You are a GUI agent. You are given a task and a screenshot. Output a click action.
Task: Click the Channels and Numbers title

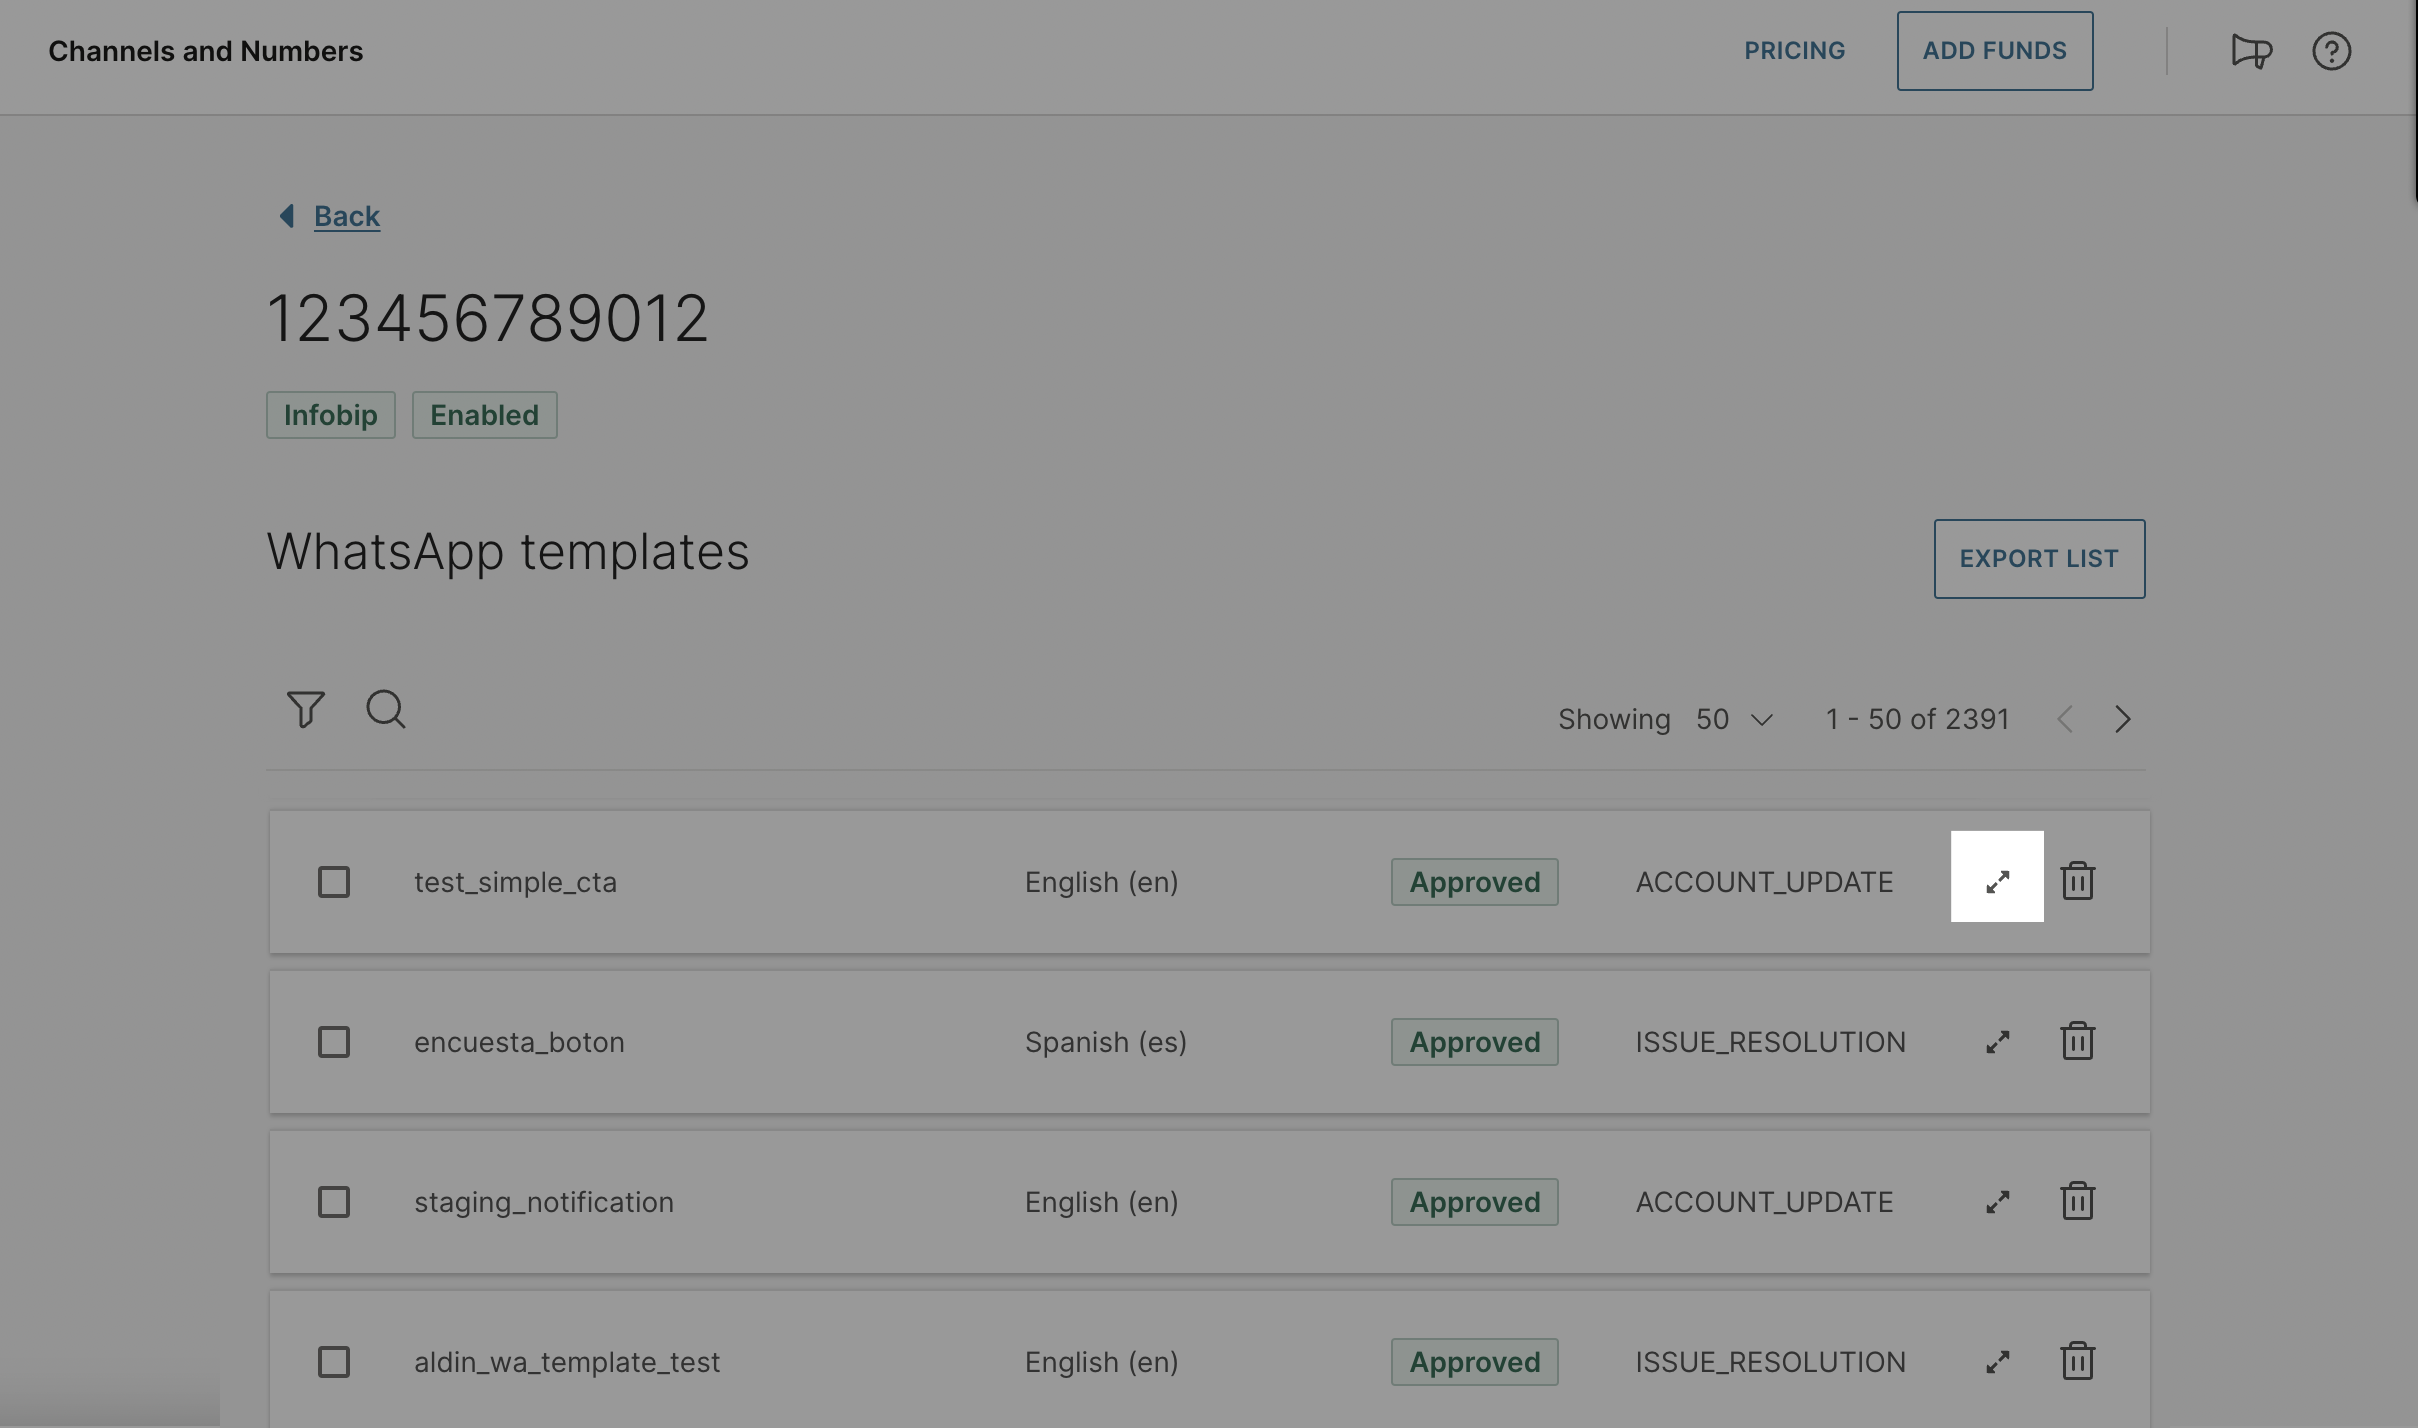(x=206, y=51)
